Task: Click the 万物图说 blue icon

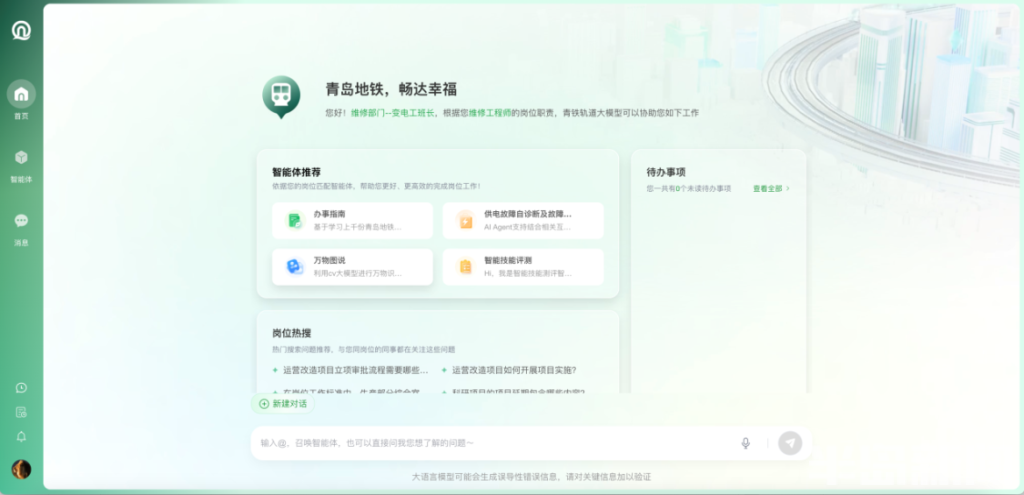Action: click(x=295, y=266)
